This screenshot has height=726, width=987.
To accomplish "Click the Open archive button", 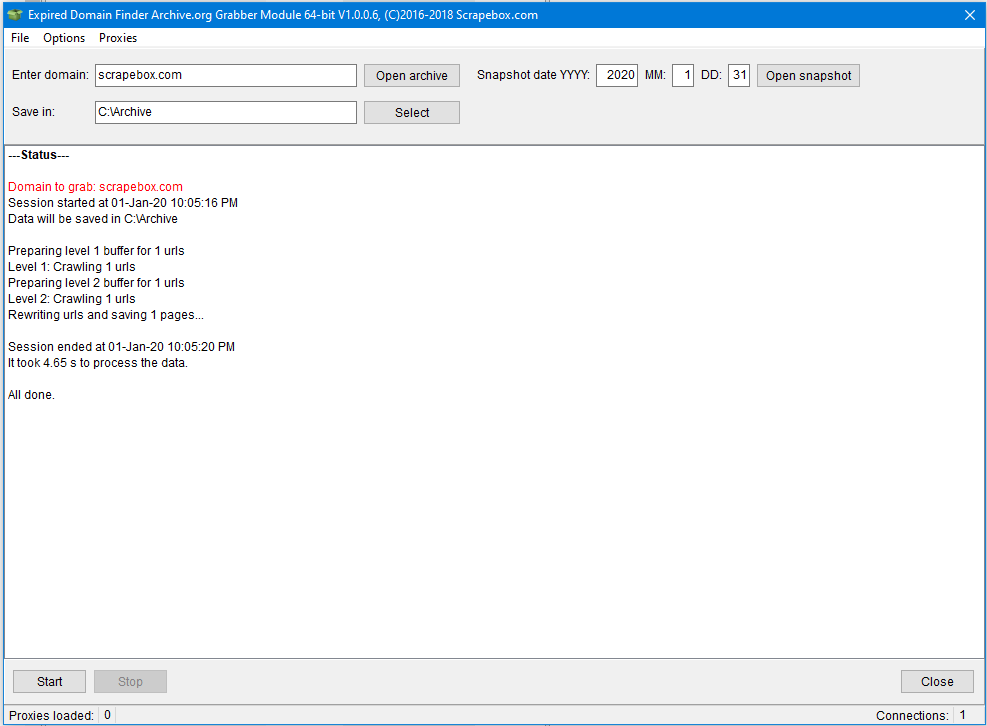I will pyautogui.click(x=412, y=76).
